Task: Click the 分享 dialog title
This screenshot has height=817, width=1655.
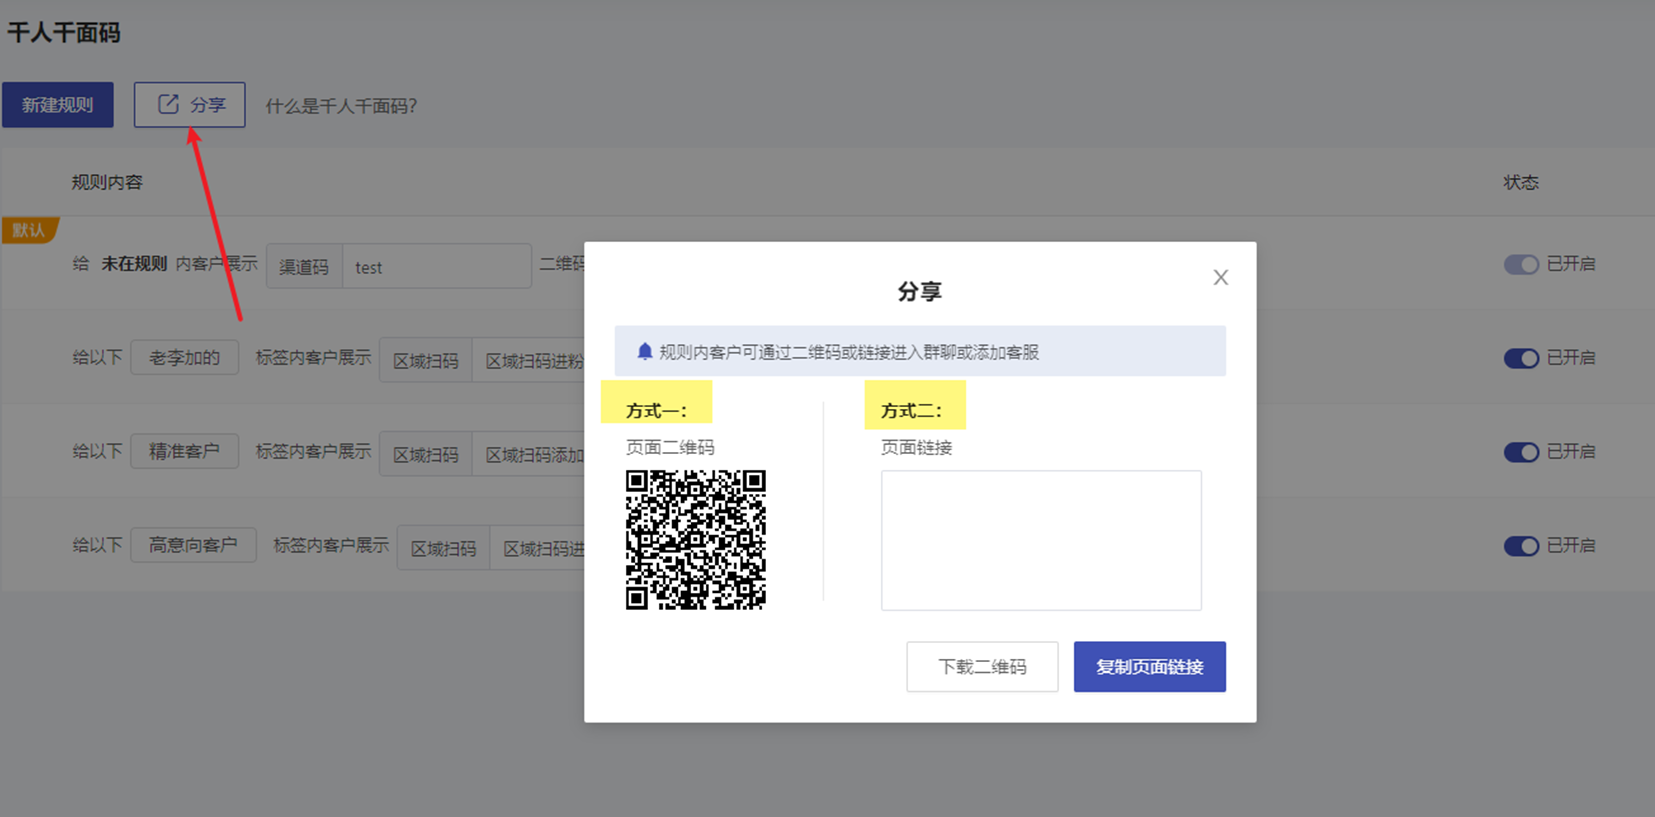Action: click(x=920, y=292)
